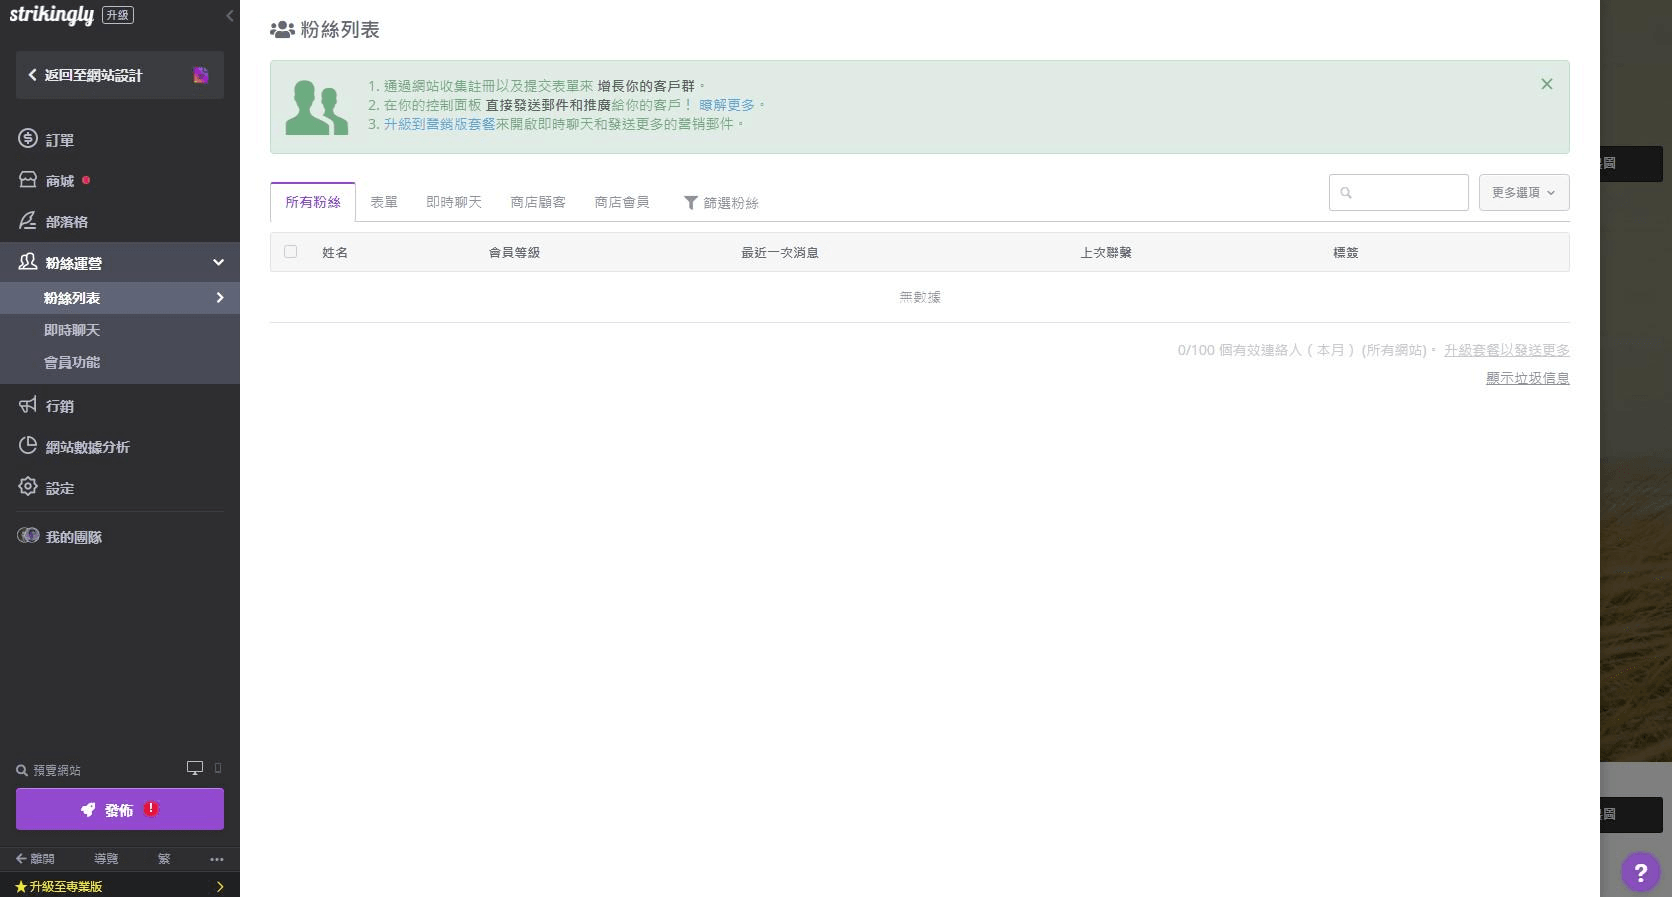
Task: Click 姓名 column header
Action: [x=335, y=253]
